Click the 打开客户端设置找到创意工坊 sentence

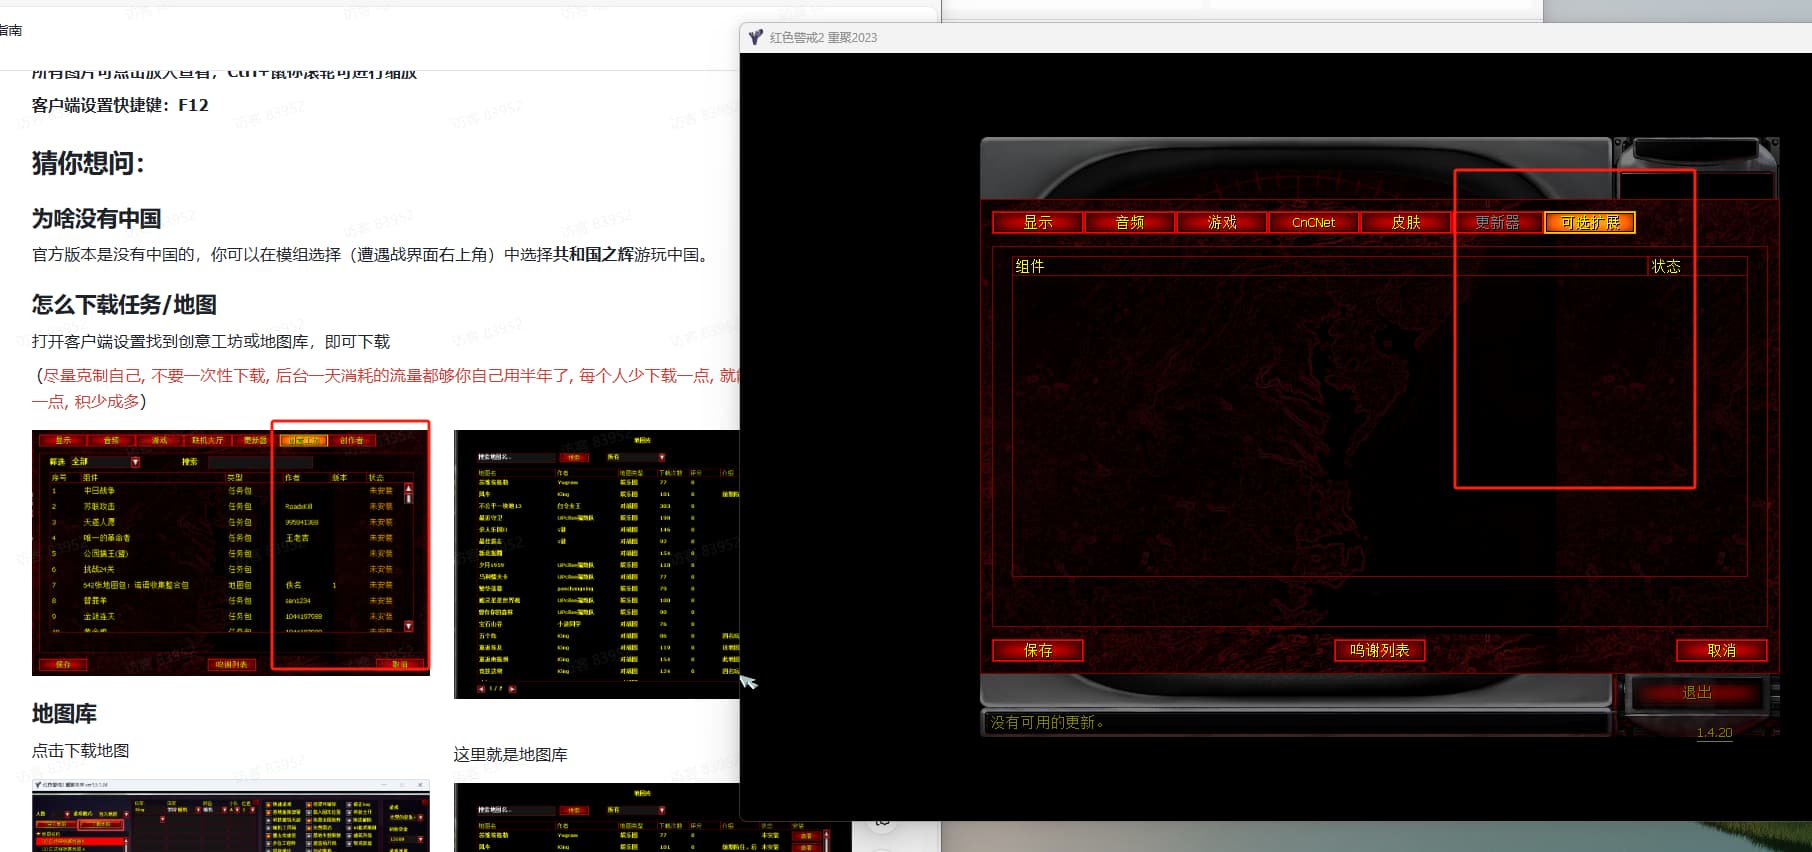(x=211, y=341)
